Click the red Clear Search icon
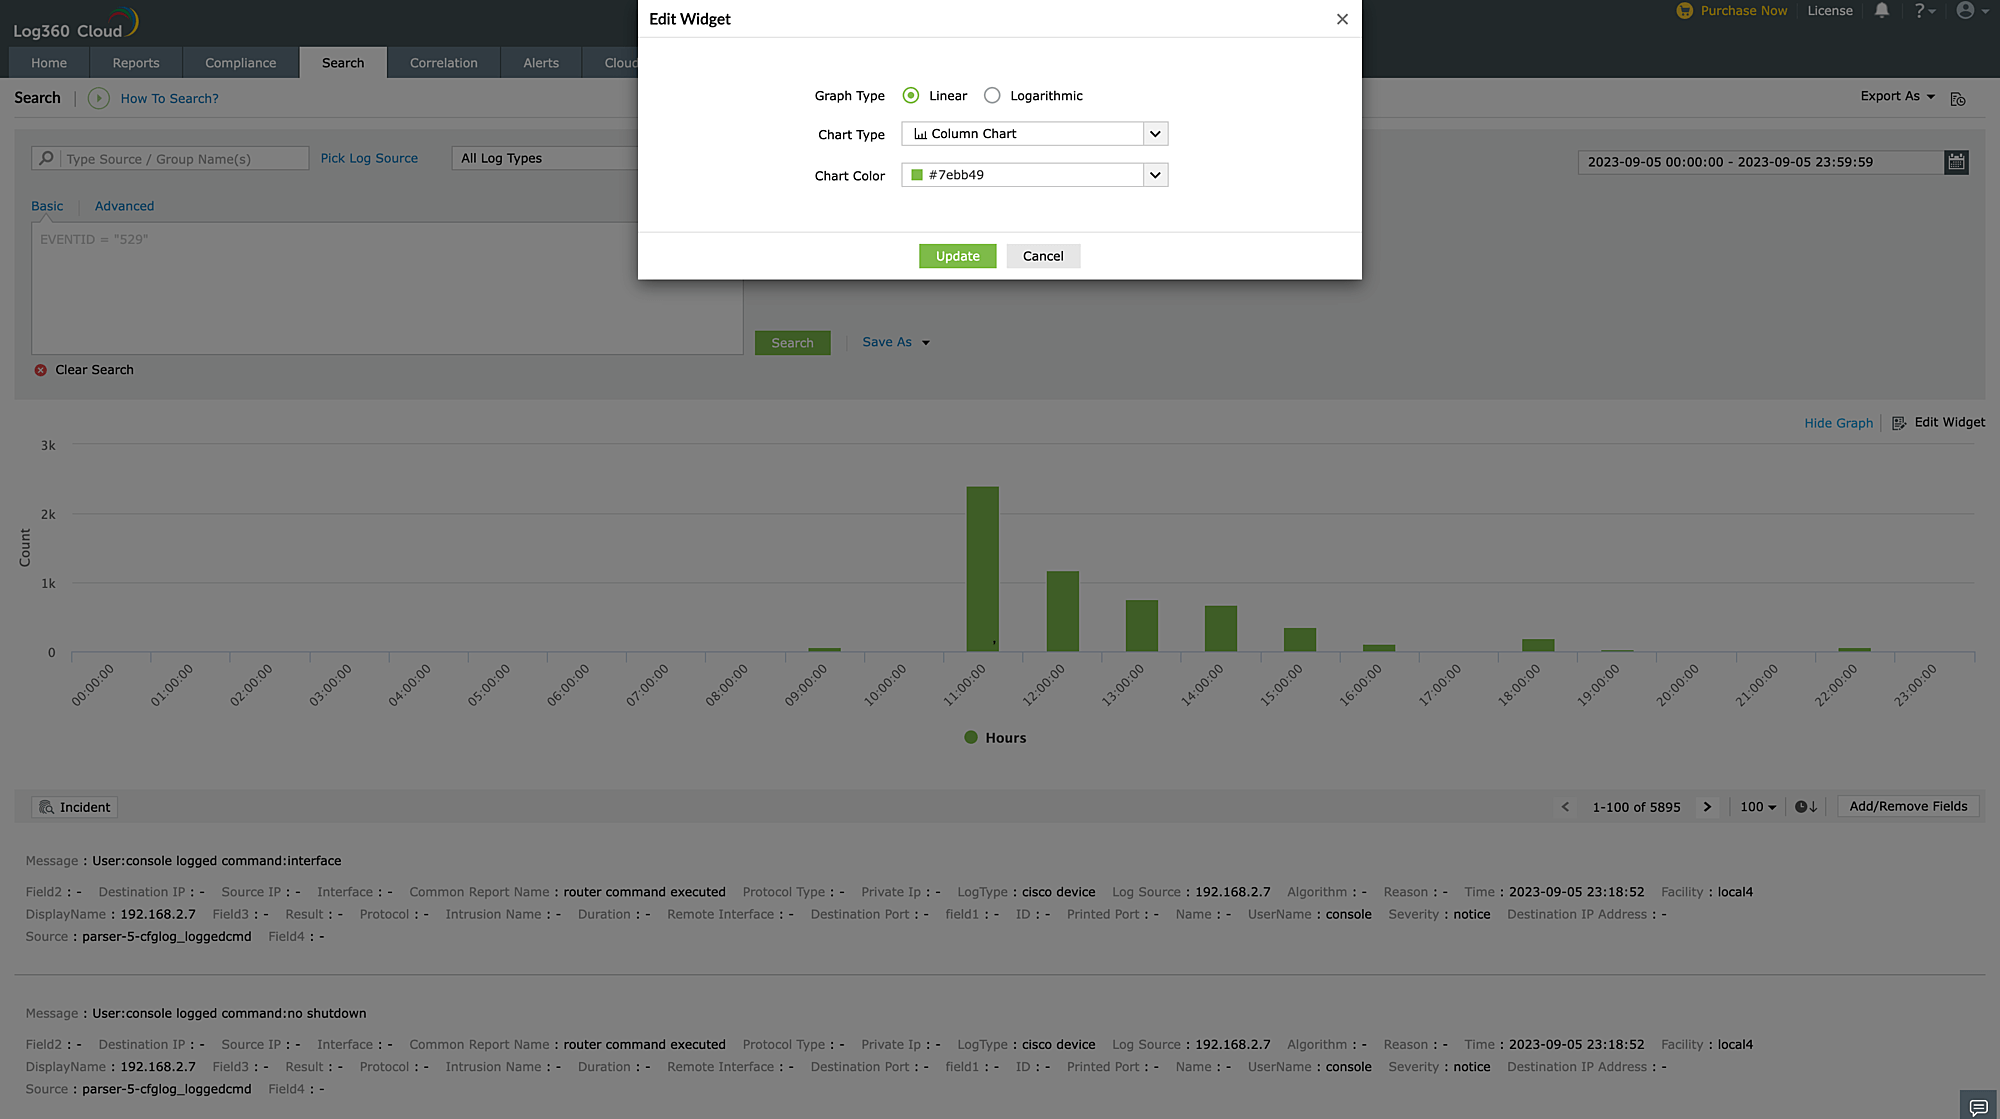Image resolution: width=2000 pixels, height=1119 pixels. click(41, 370)
